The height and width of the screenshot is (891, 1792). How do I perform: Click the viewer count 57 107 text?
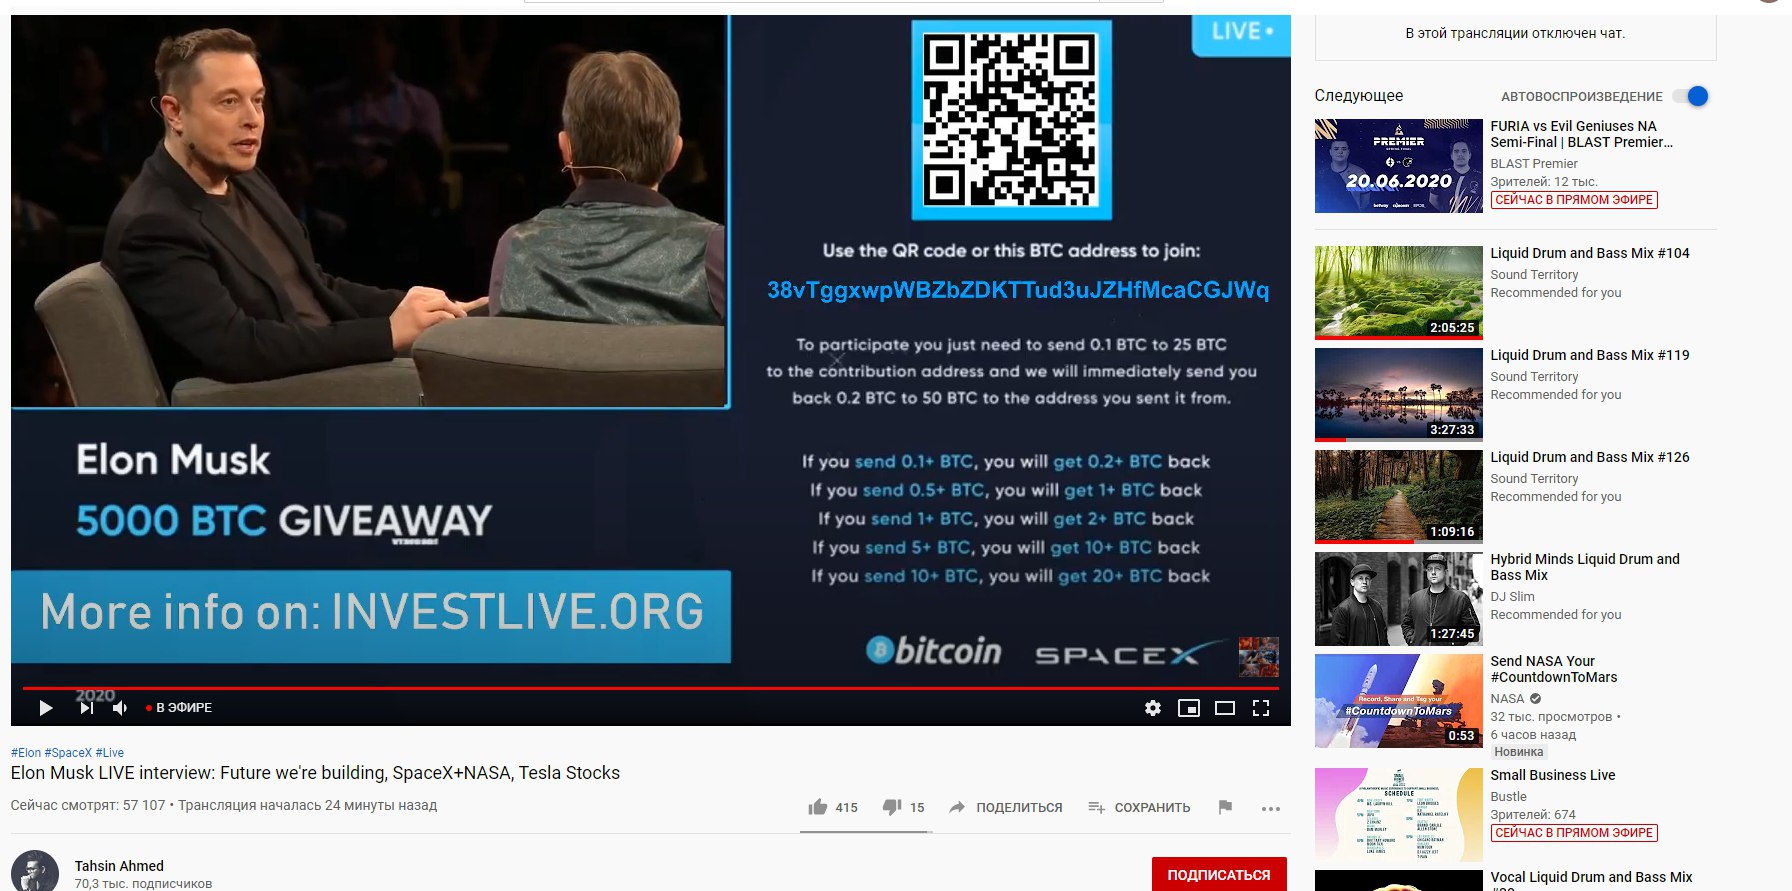point(88,805)
